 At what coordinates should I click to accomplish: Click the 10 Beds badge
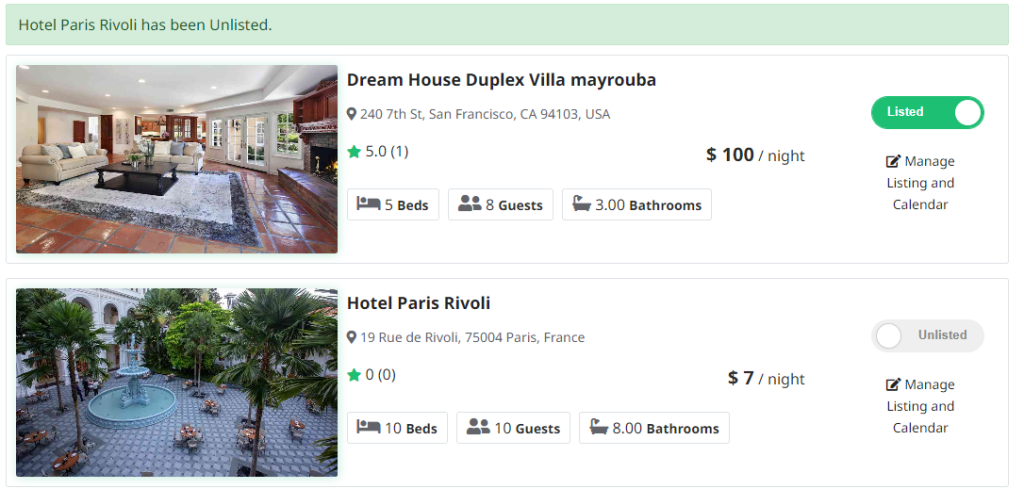pos(398,428)
